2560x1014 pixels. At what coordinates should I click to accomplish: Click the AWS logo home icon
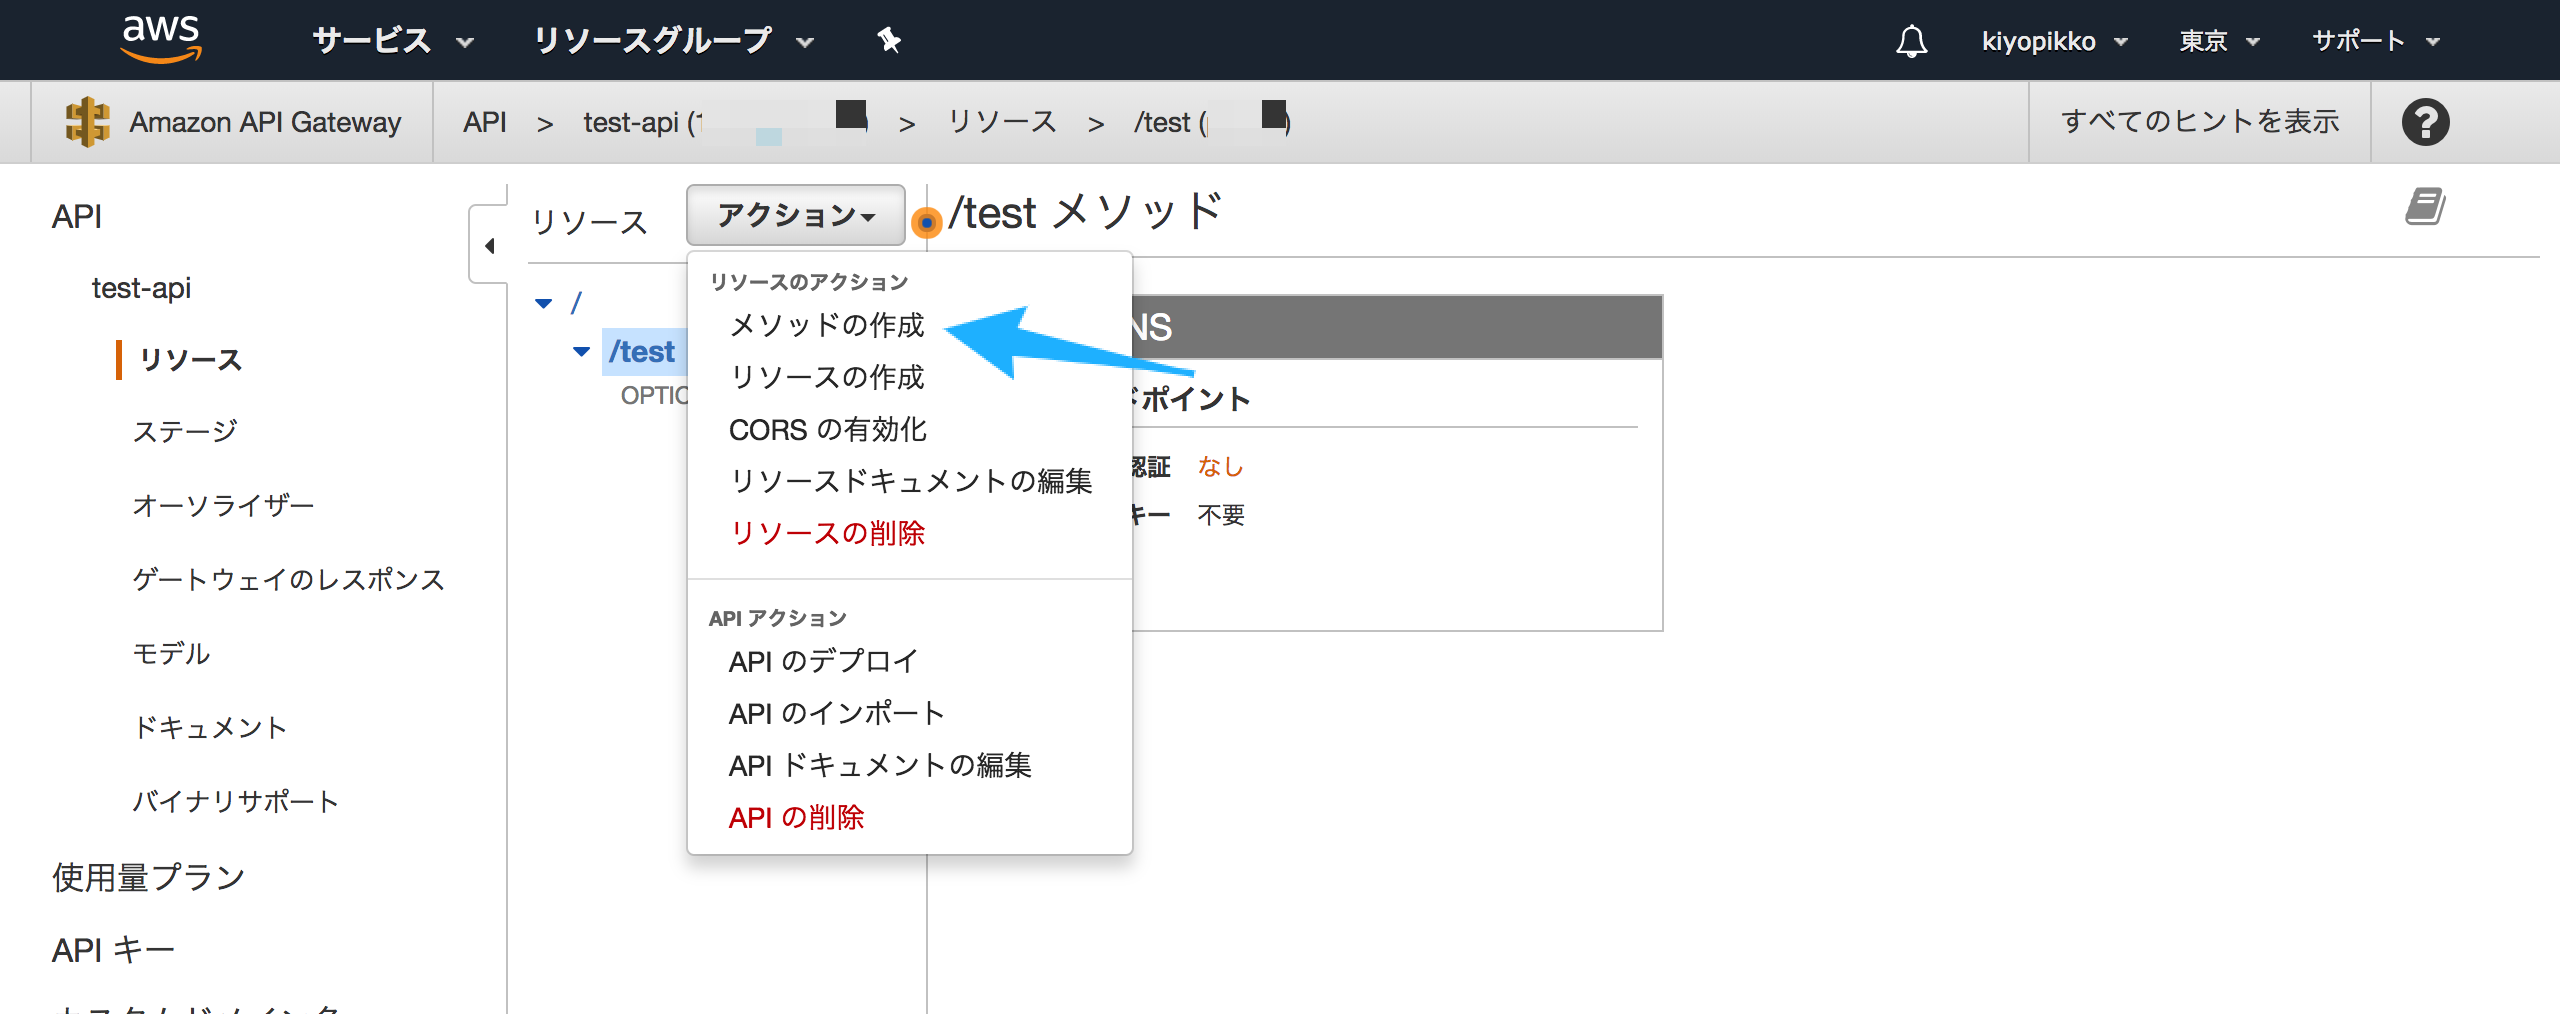(x=160, y=40)
